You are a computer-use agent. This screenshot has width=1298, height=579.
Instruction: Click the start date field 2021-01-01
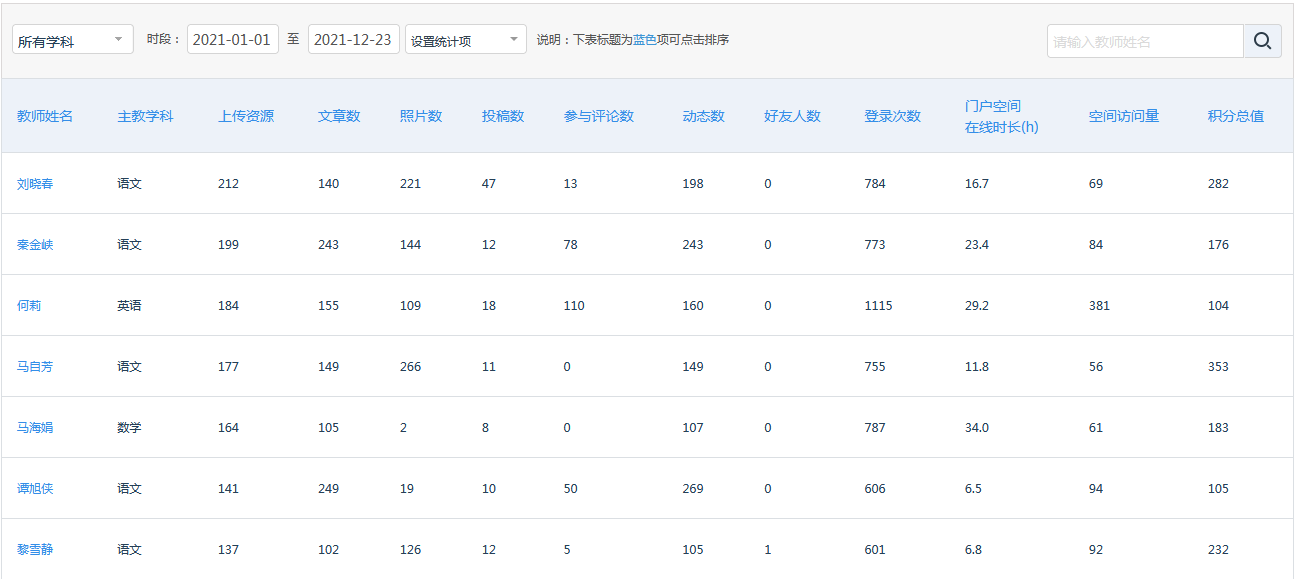tap(232, 39)
